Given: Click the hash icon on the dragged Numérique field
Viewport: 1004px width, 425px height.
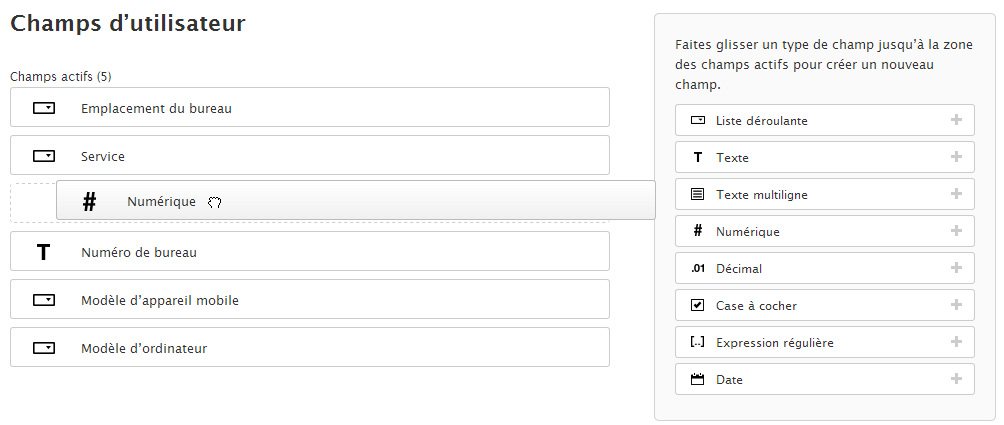Looking at the screenshot, I should tap(89, 202).
